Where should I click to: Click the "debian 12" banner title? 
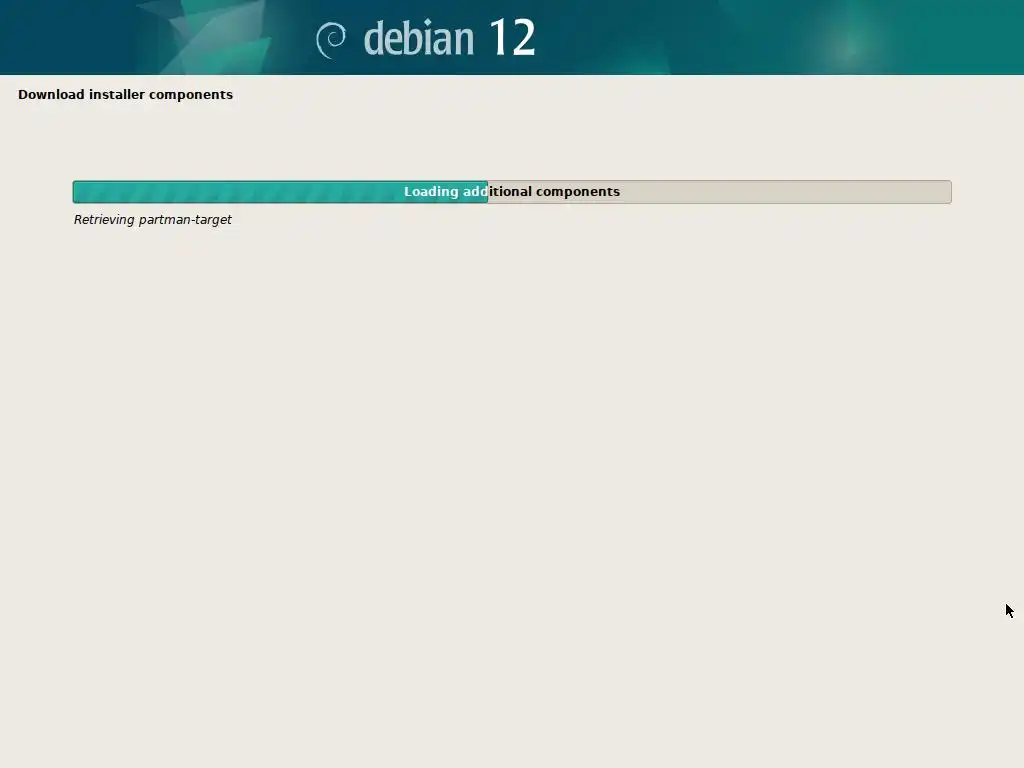[x=449, y=37]
